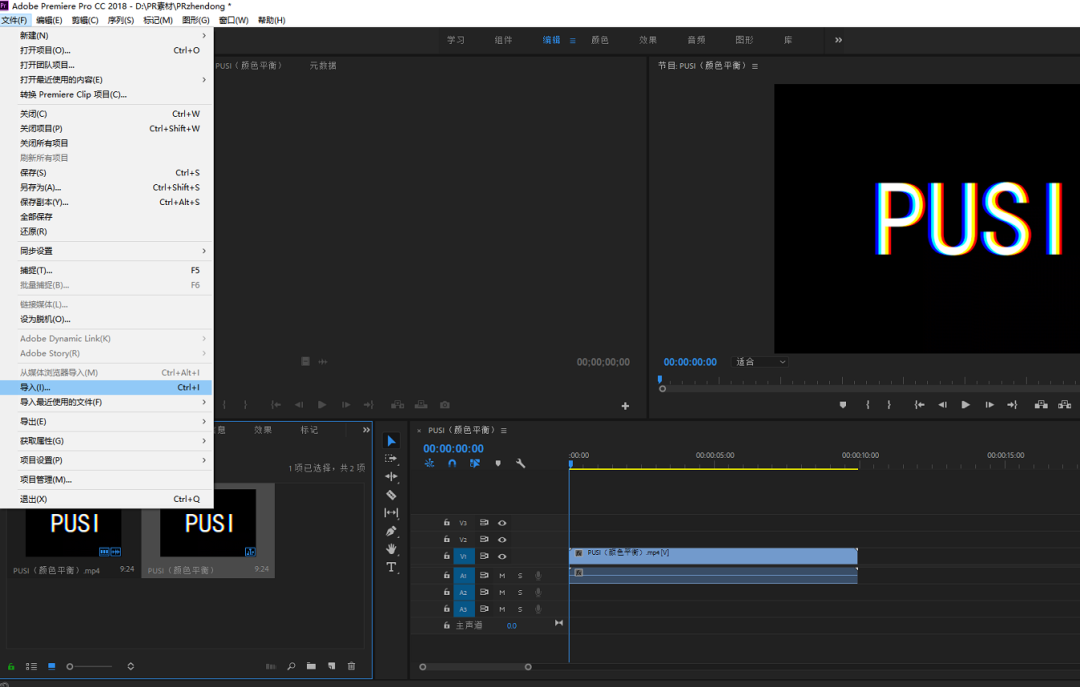This screenshot has height=687, width=1080.
Task: Open timeline sequence panel menu
Action: 503,431
